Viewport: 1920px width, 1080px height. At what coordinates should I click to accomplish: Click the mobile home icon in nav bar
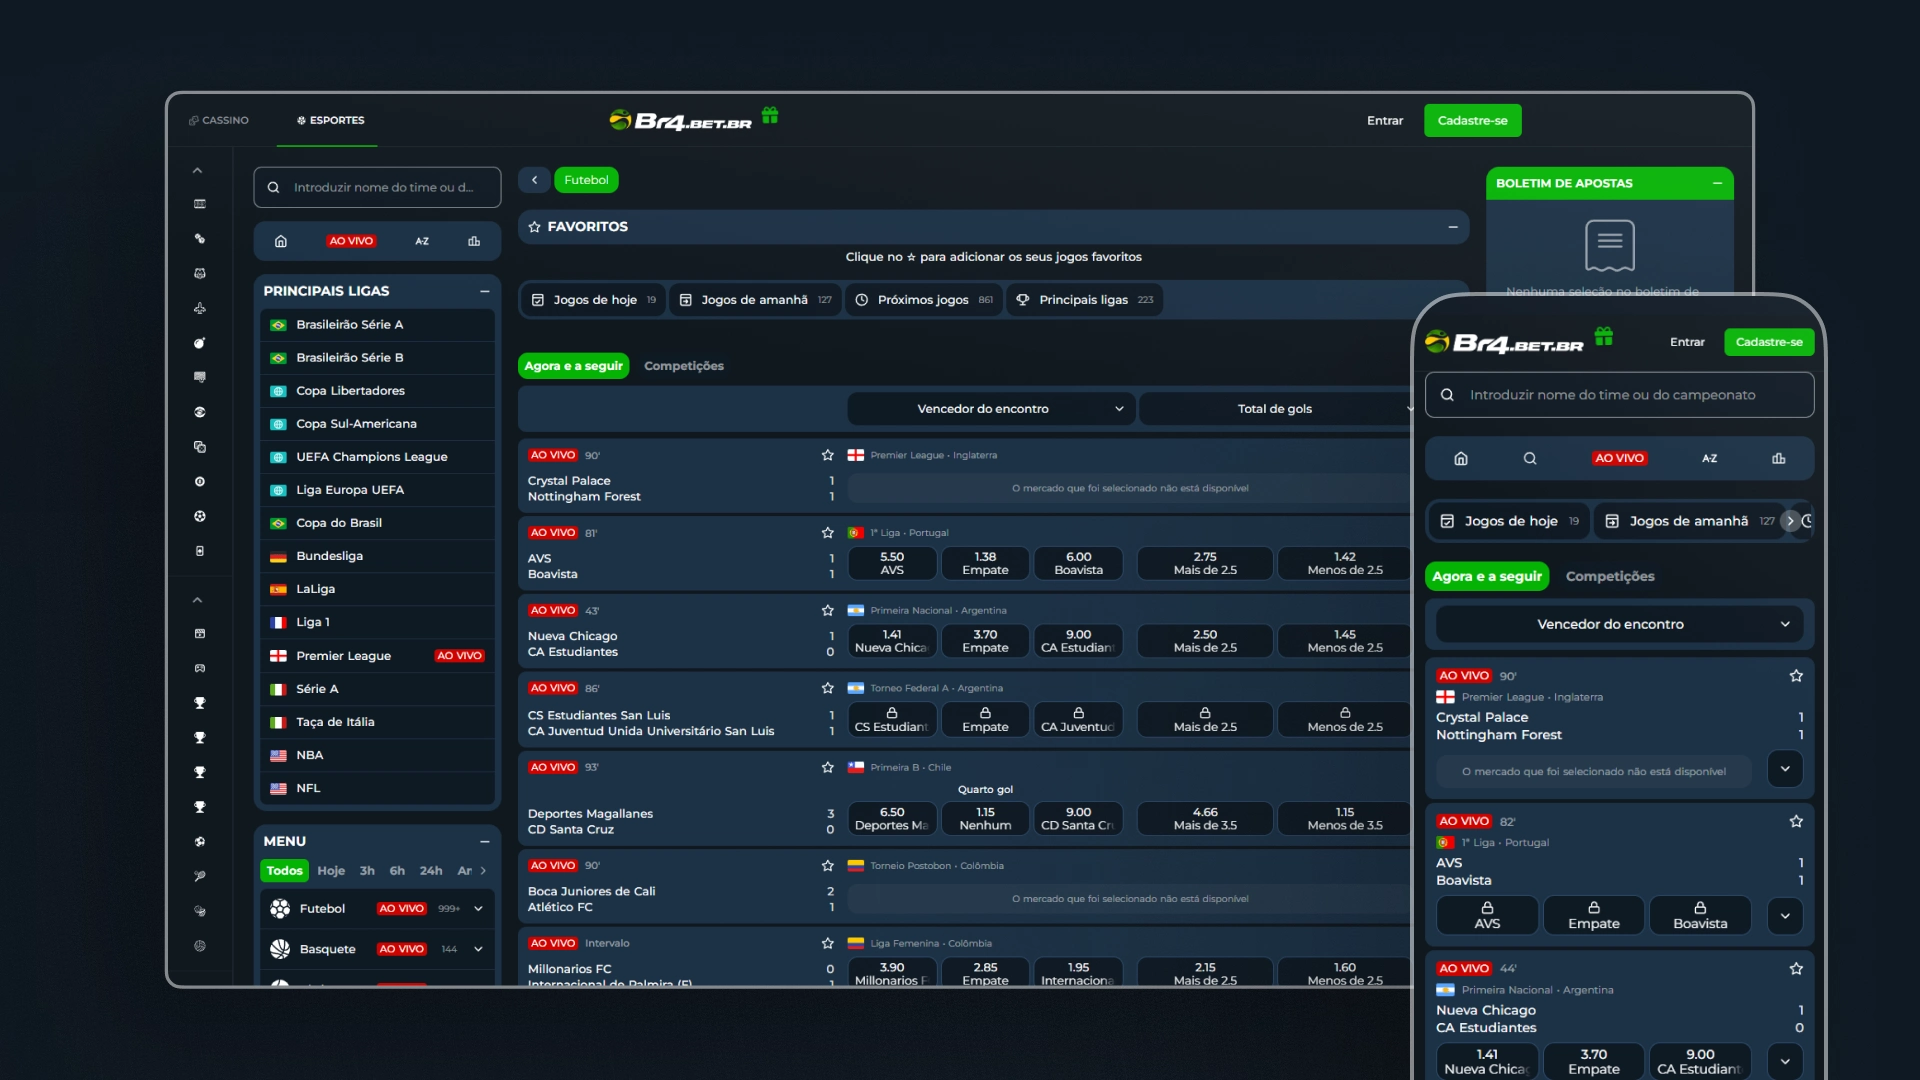point(1461,459)
